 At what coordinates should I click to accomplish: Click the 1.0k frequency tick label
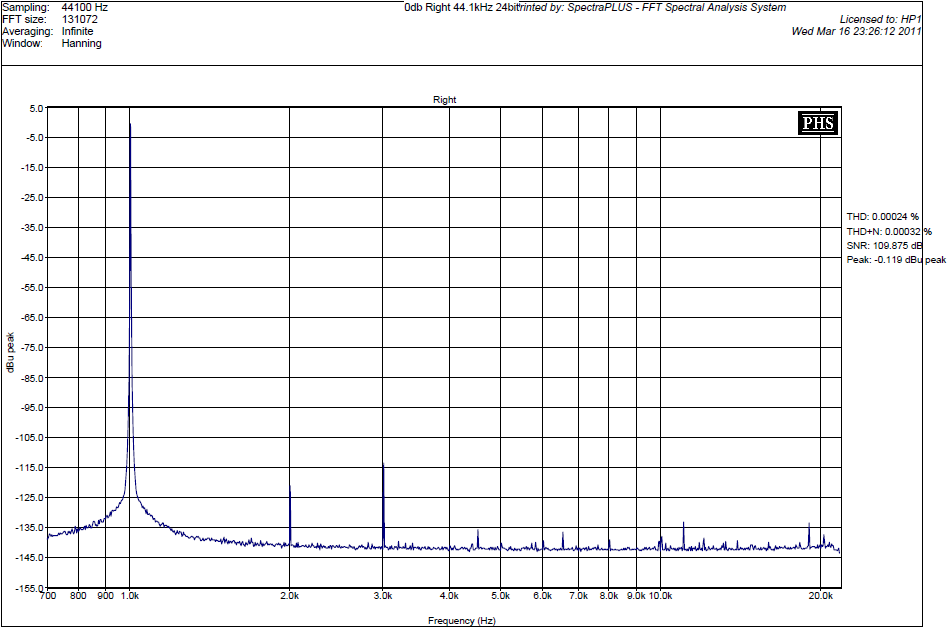point(130,596)
